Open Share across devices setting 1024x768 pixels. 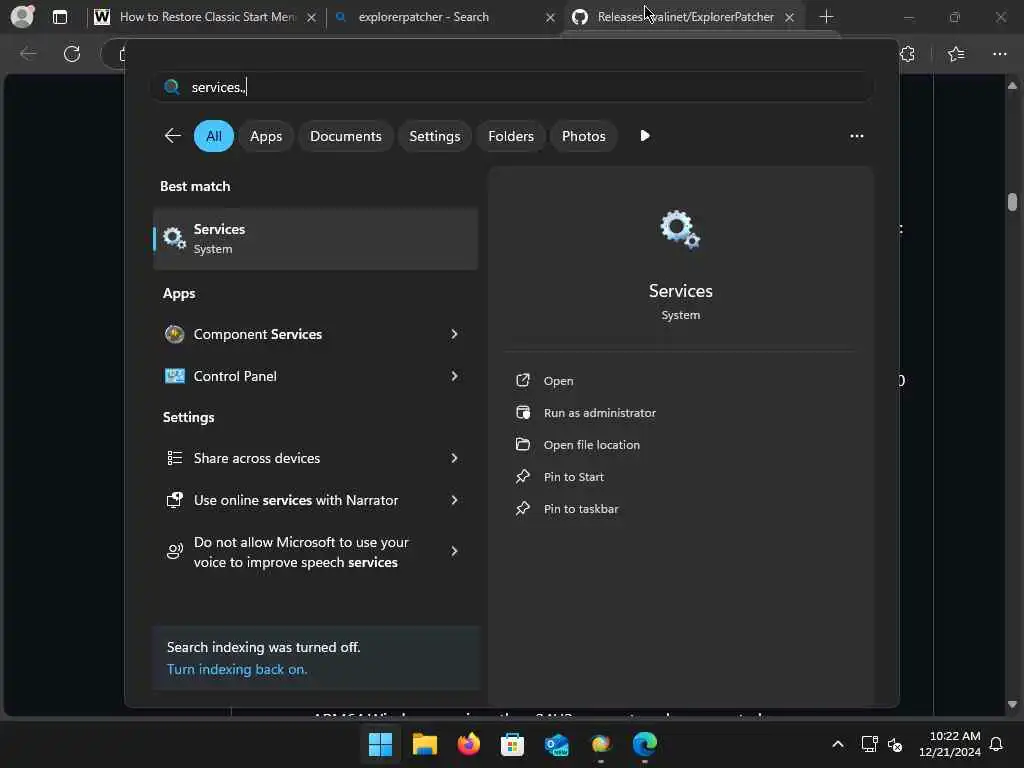point(315,458)
